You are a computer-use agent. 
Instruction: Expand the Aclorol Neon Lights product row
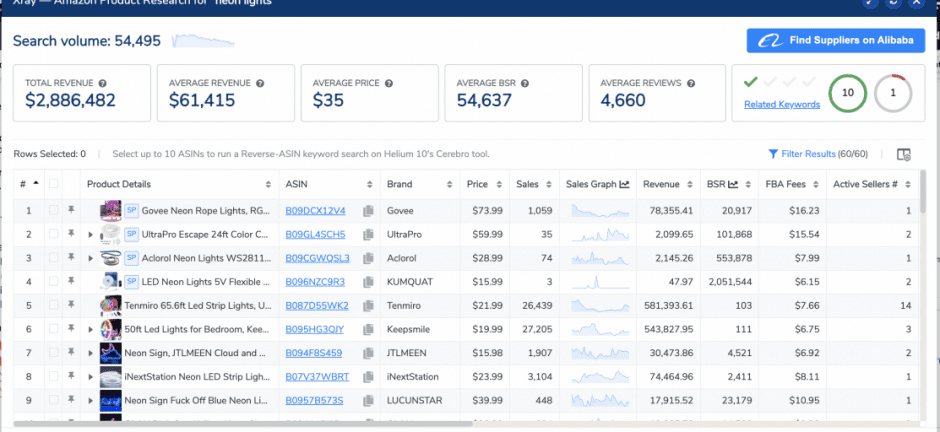(91, 258)
